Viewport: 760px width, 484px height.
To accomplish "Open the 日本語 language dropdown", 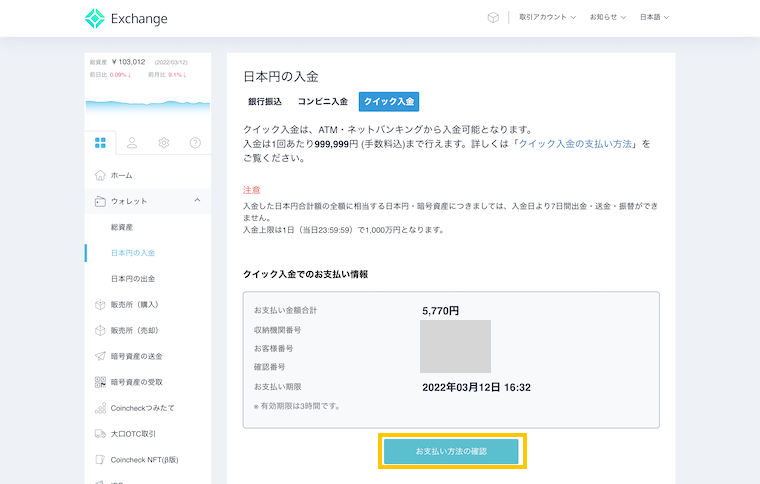I will 654,18.
